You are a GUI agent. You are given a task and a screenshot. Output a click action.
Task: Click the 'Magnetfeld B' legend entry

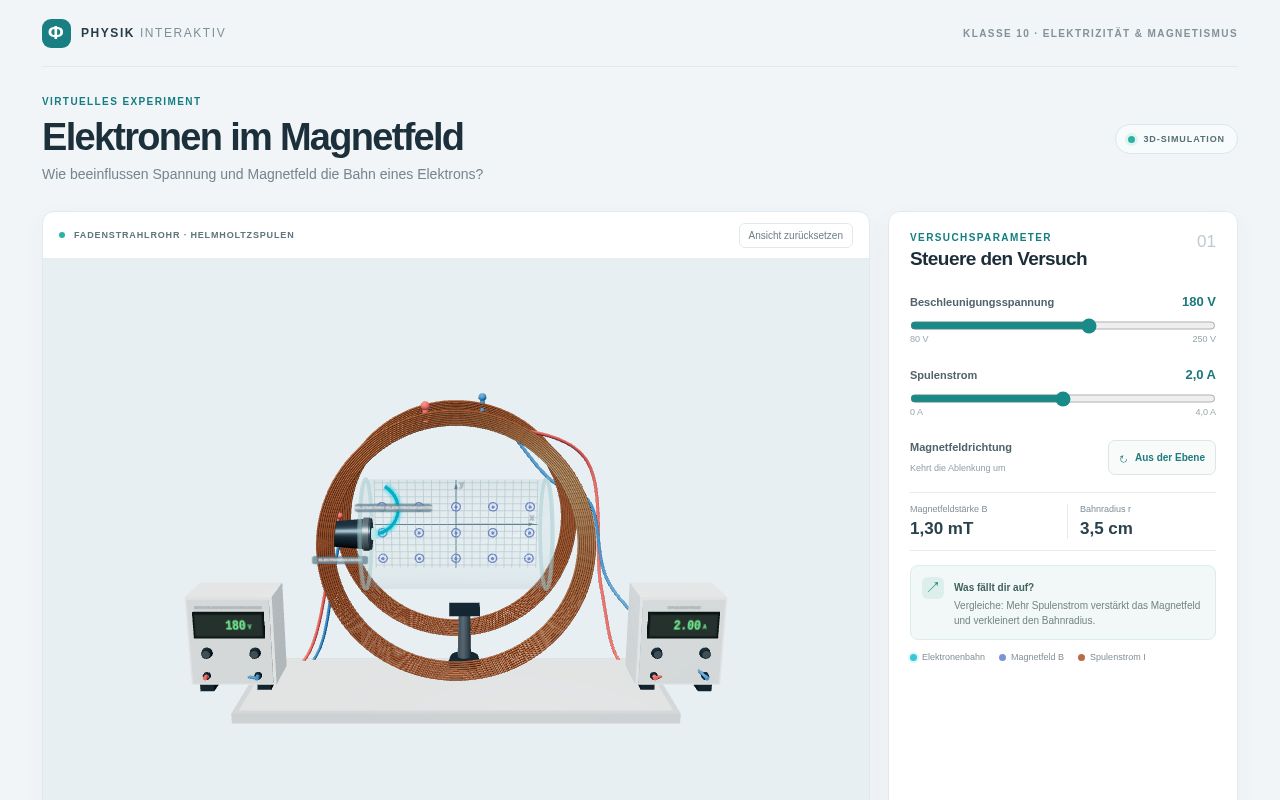pos(1031,657)
